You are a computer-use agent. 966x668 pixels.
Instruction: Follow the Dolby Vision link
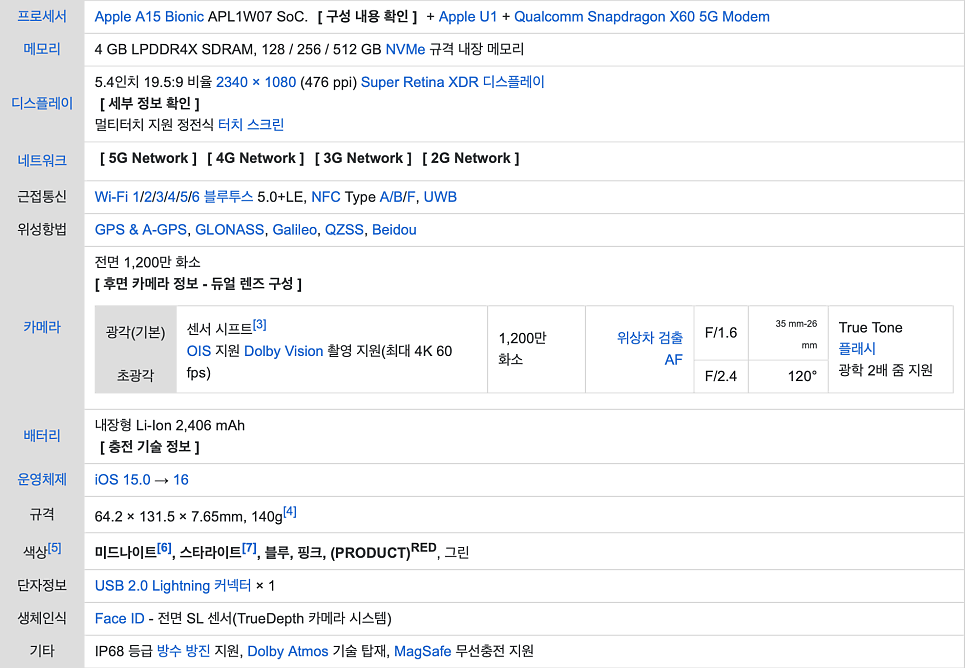tap(283, 351)
